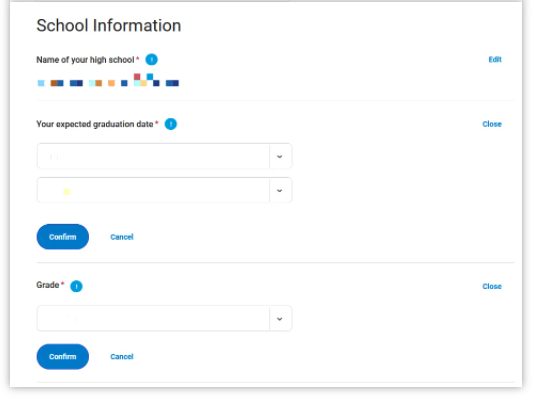Open info icon next to expected graduation date
Image resolution: width=534 pixels, height=399 pixels.
click(x=171, y=124)
